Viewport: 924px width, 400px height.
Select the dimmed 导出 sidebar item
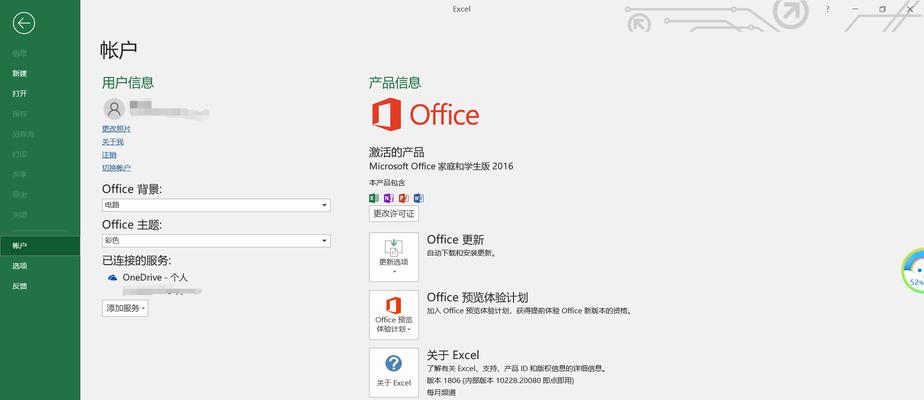[x=19, y=194]
